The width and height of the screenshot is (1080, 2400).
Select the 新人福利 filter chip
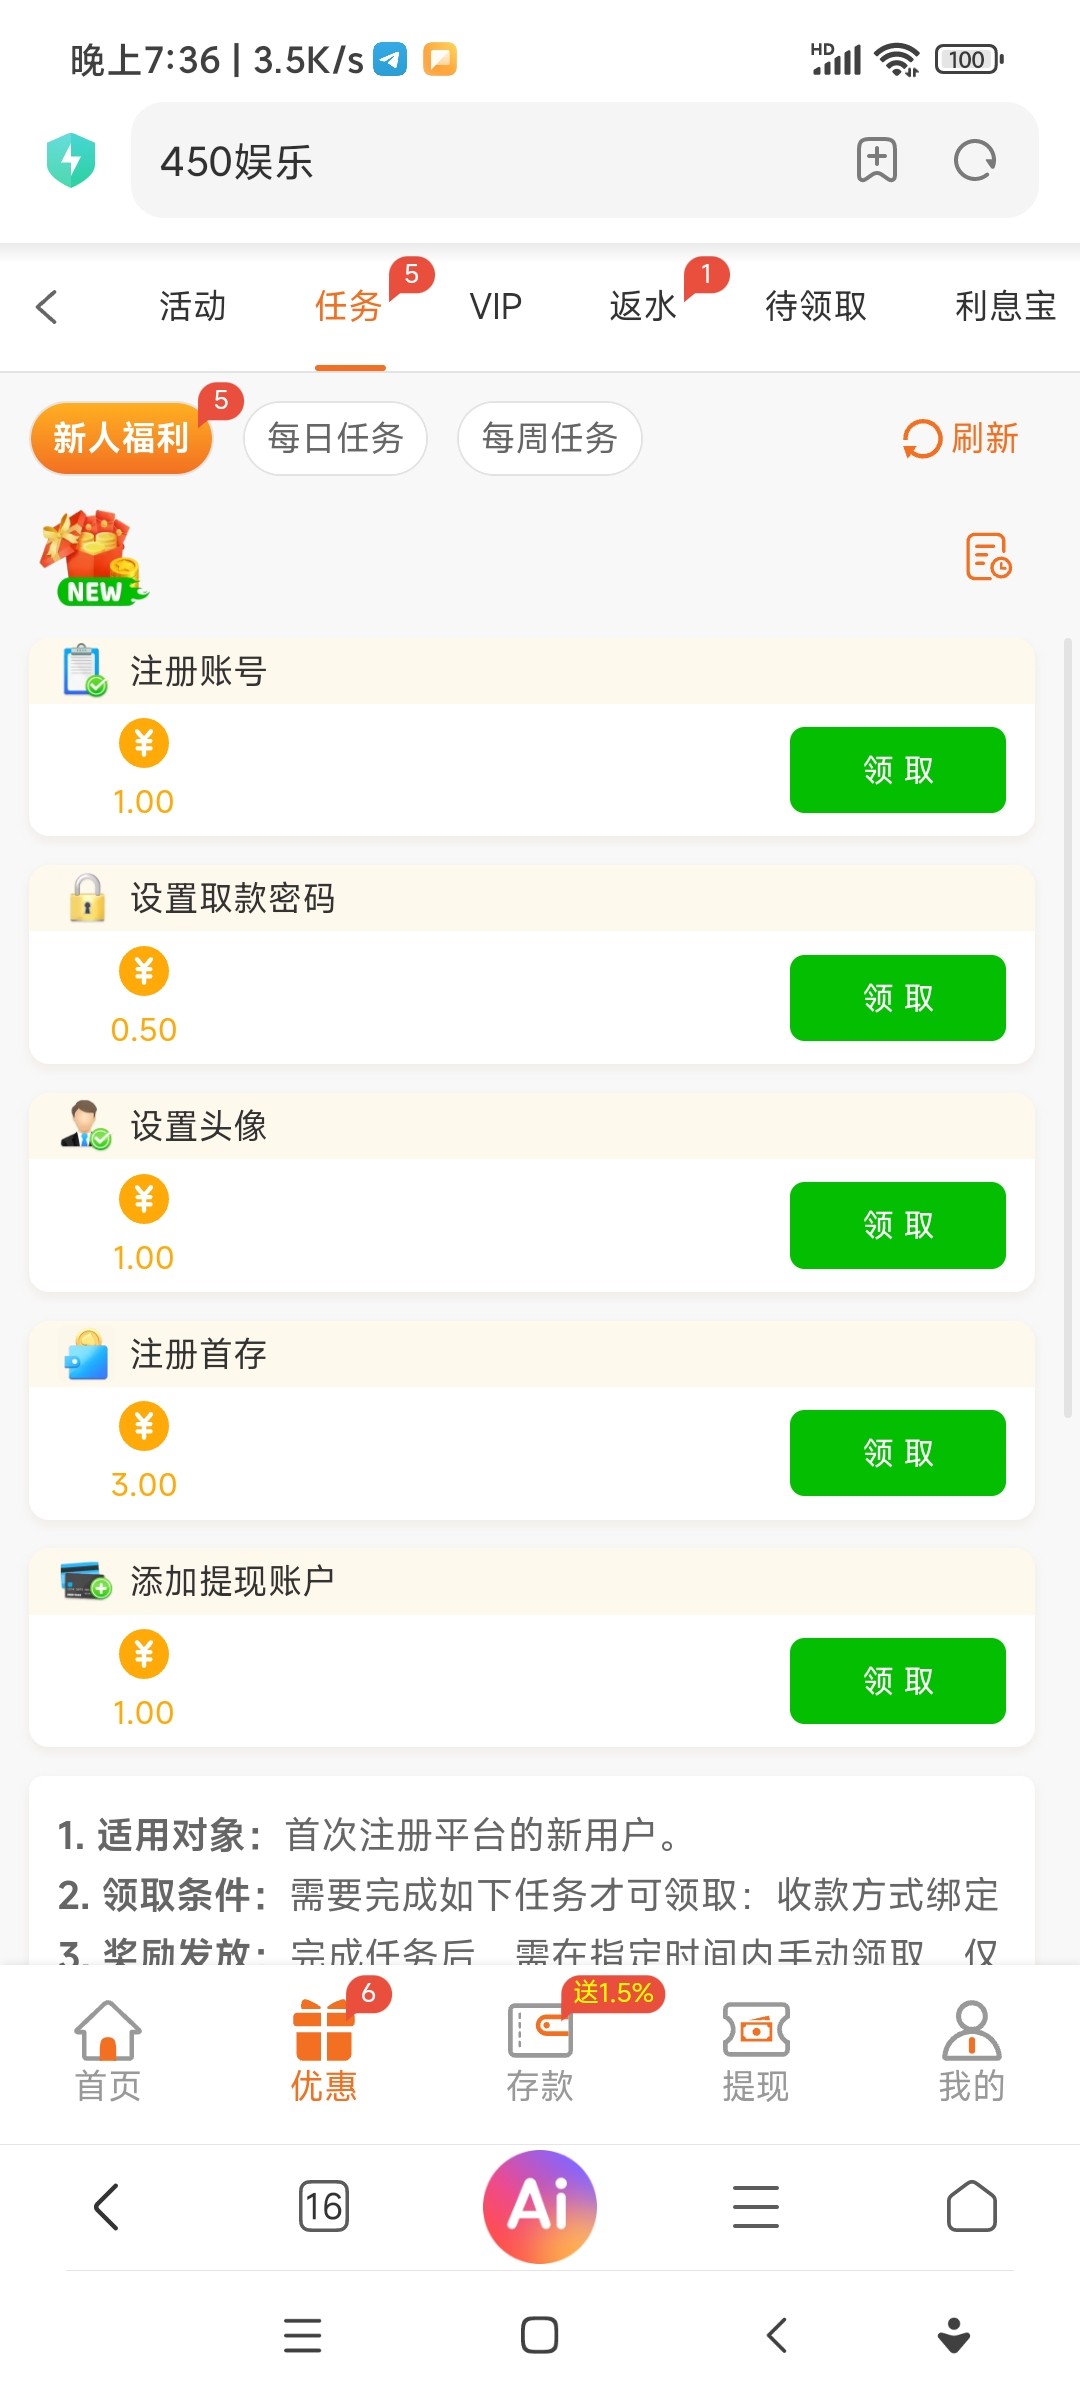(121, 438)
